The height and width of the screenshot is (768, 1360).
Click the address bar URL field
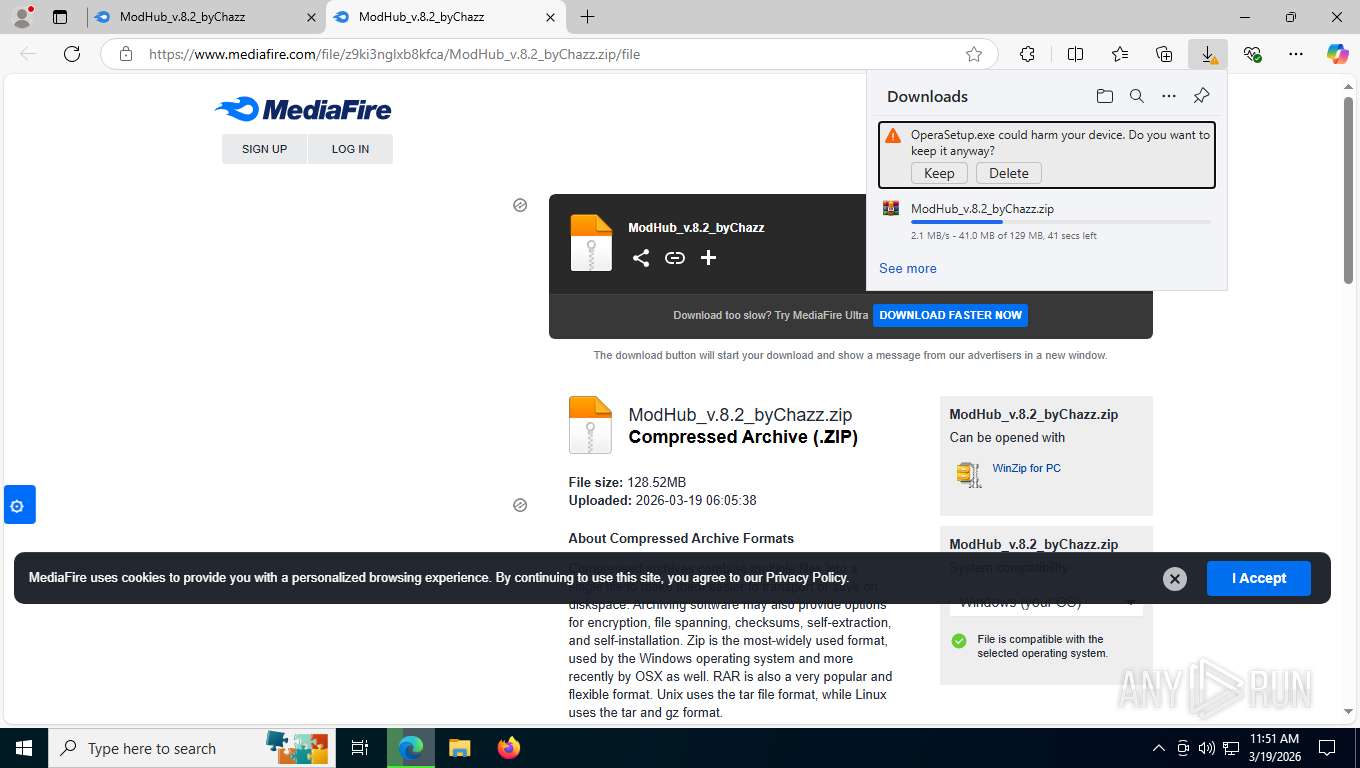click(550, 54)
